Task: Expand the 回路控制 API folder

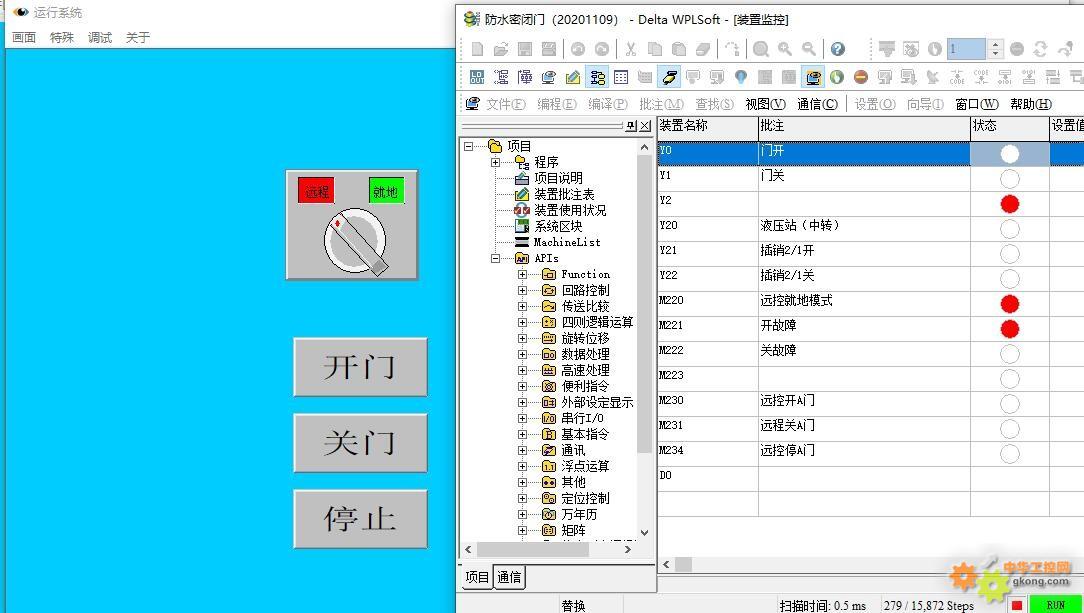Action: pos(522,290)
